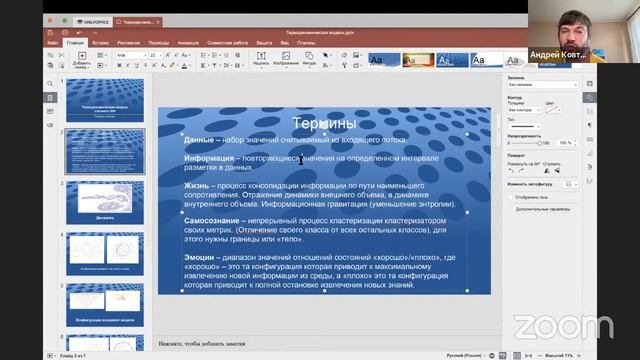Viewport: 640px width, 360px height.
Task: Click the Fit to slide icon
Action: [x=517, y=356]
